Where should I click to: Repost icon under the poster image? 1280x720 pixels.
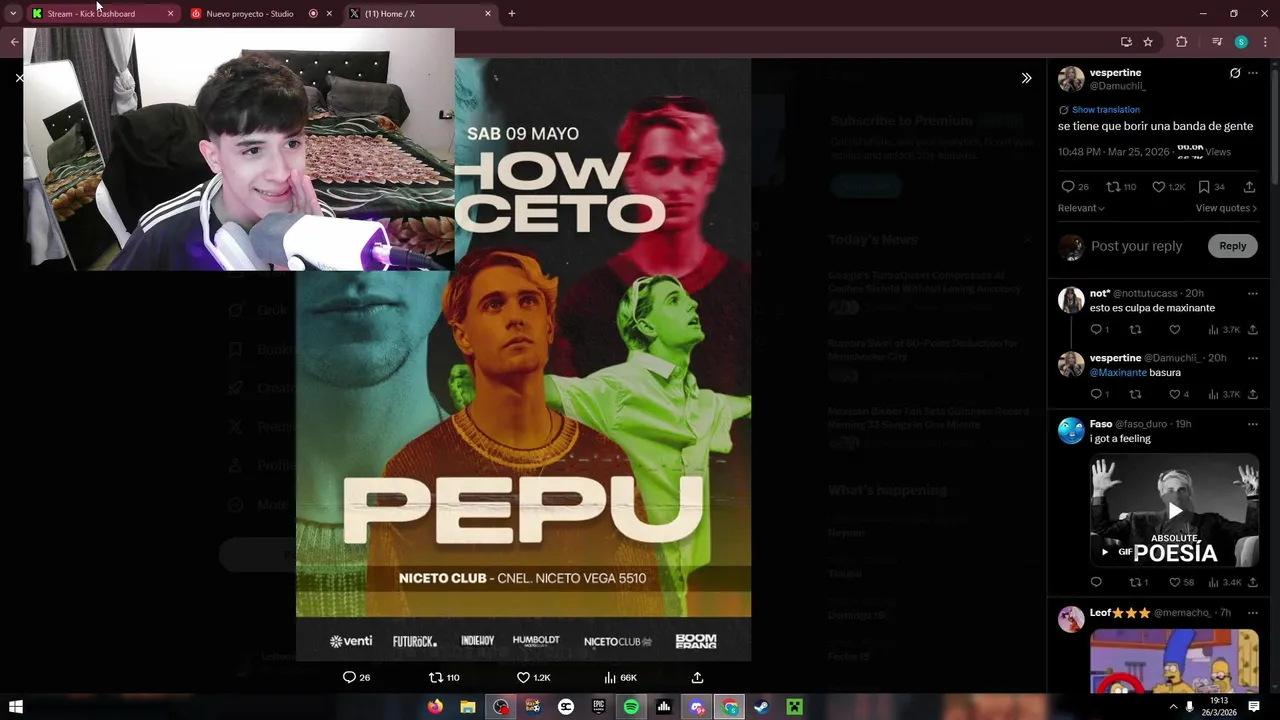click(x=444, y=677)
